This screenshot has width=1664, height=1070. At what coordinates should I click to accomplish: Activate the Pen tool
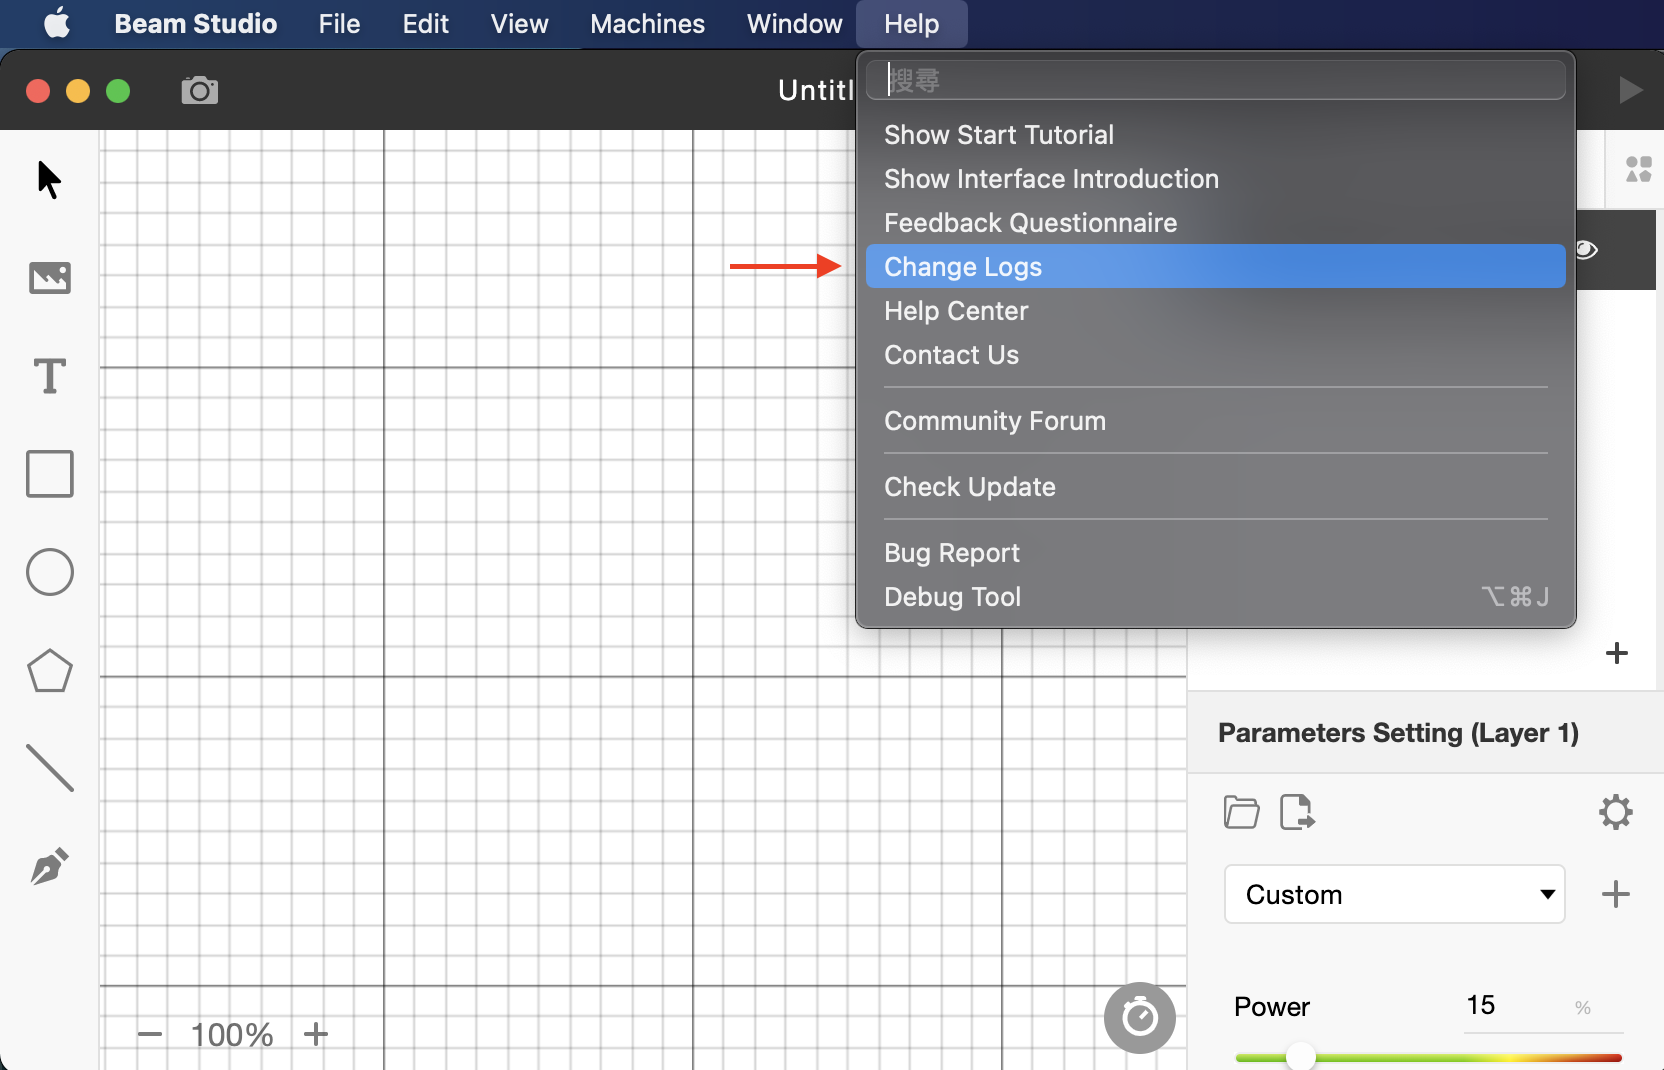click(50, 866)
